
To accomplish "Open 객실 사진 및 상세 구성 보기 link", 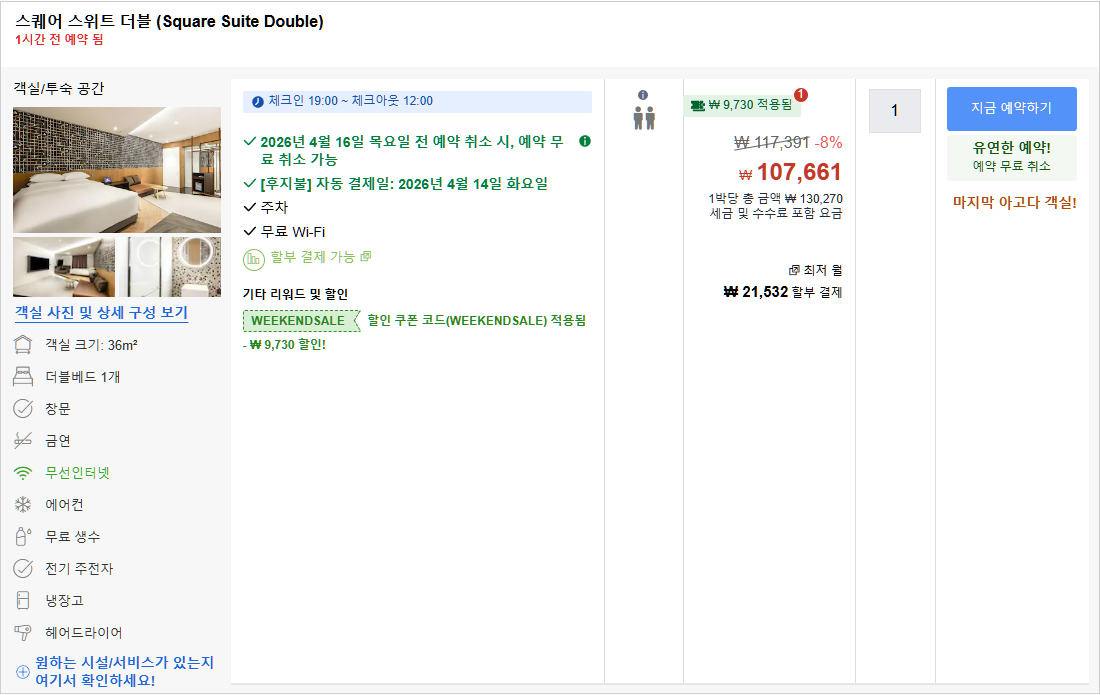I will pyautogui.click(x=101, y=313).
